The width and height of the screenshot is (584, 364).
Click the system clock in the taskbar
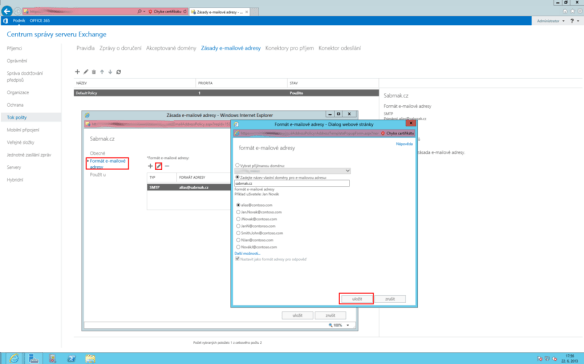[x=570, y=358]
